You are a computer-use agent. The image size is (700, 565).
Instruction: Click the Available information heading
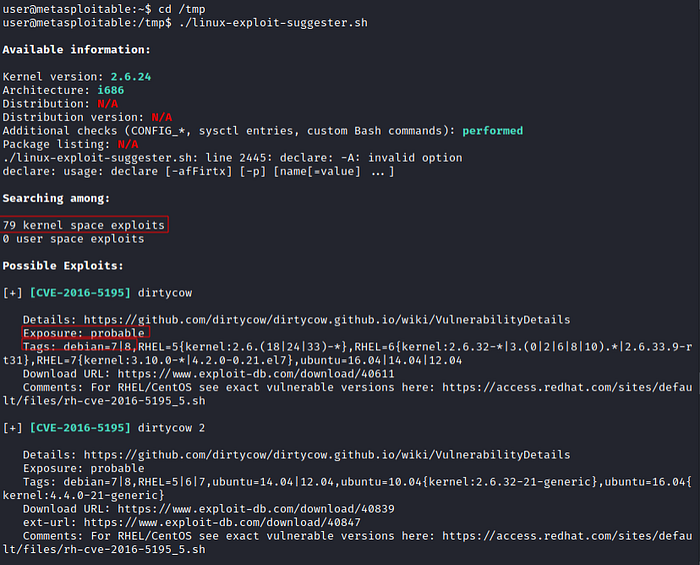point(76,50)
